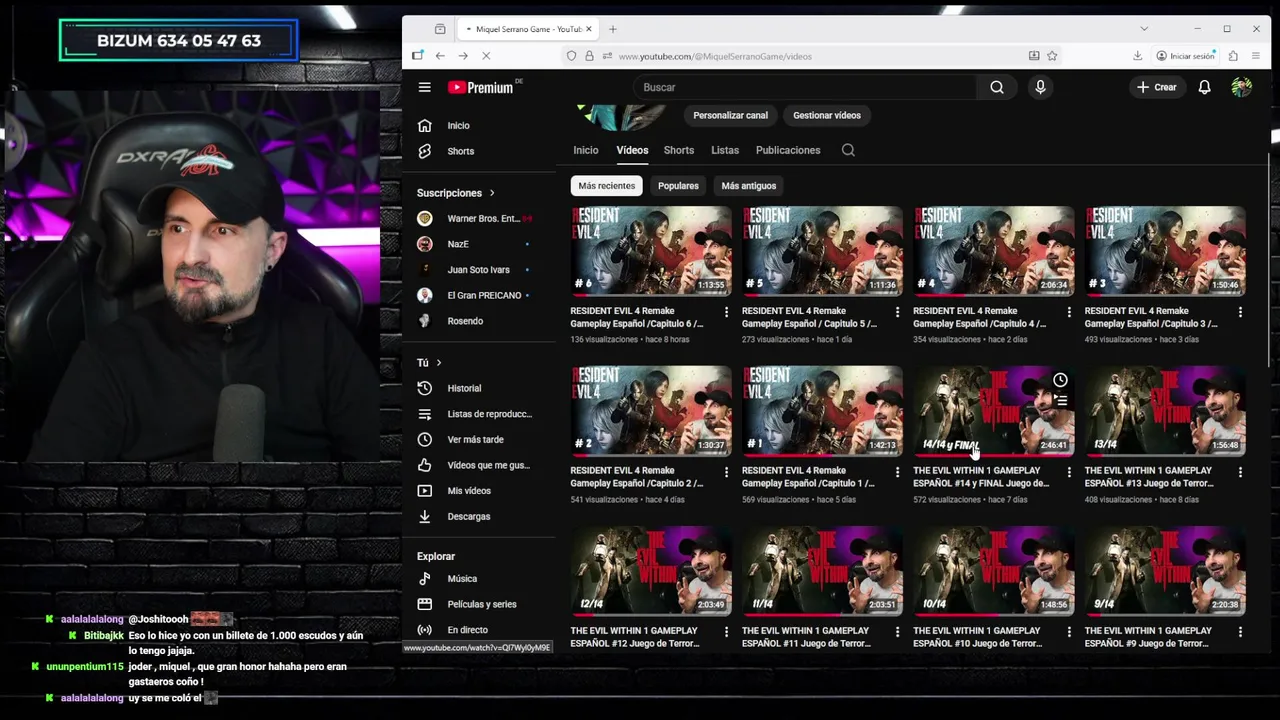This screenshot has width=1280, height=720.
Task: Open a new browser tab
Action: [613, 29]
